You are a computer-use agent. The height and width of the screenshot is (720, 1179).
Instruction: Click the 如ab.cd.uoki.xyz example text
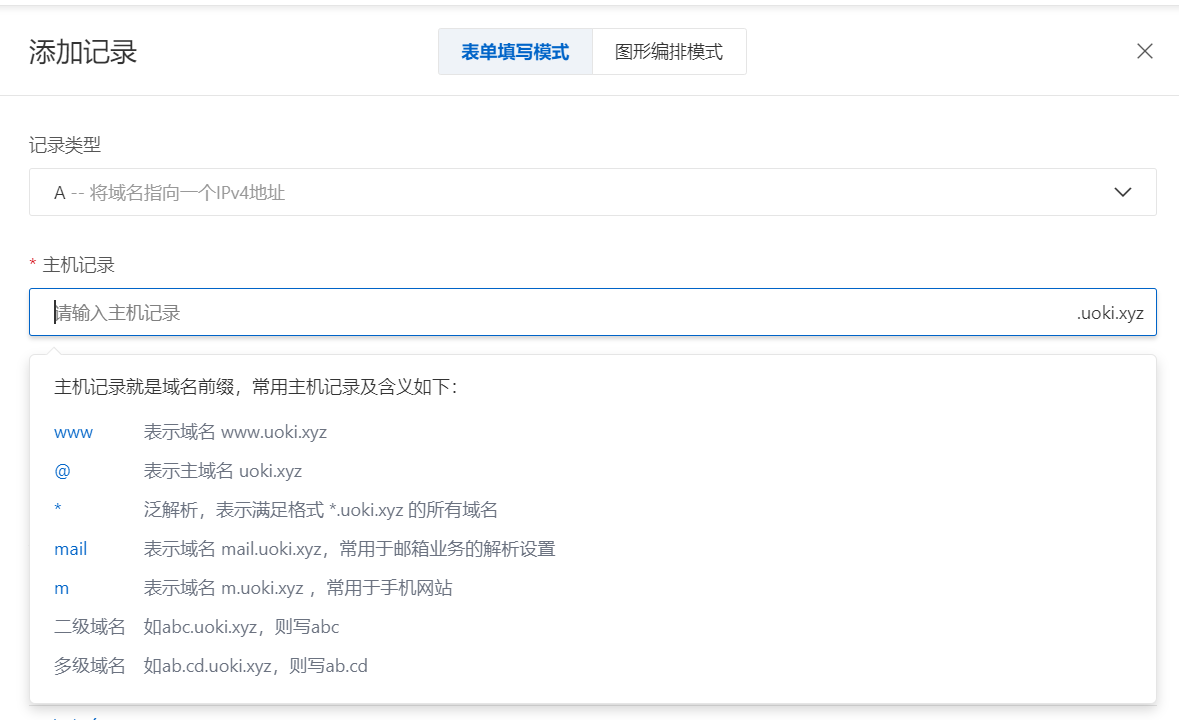coord(256,665)
